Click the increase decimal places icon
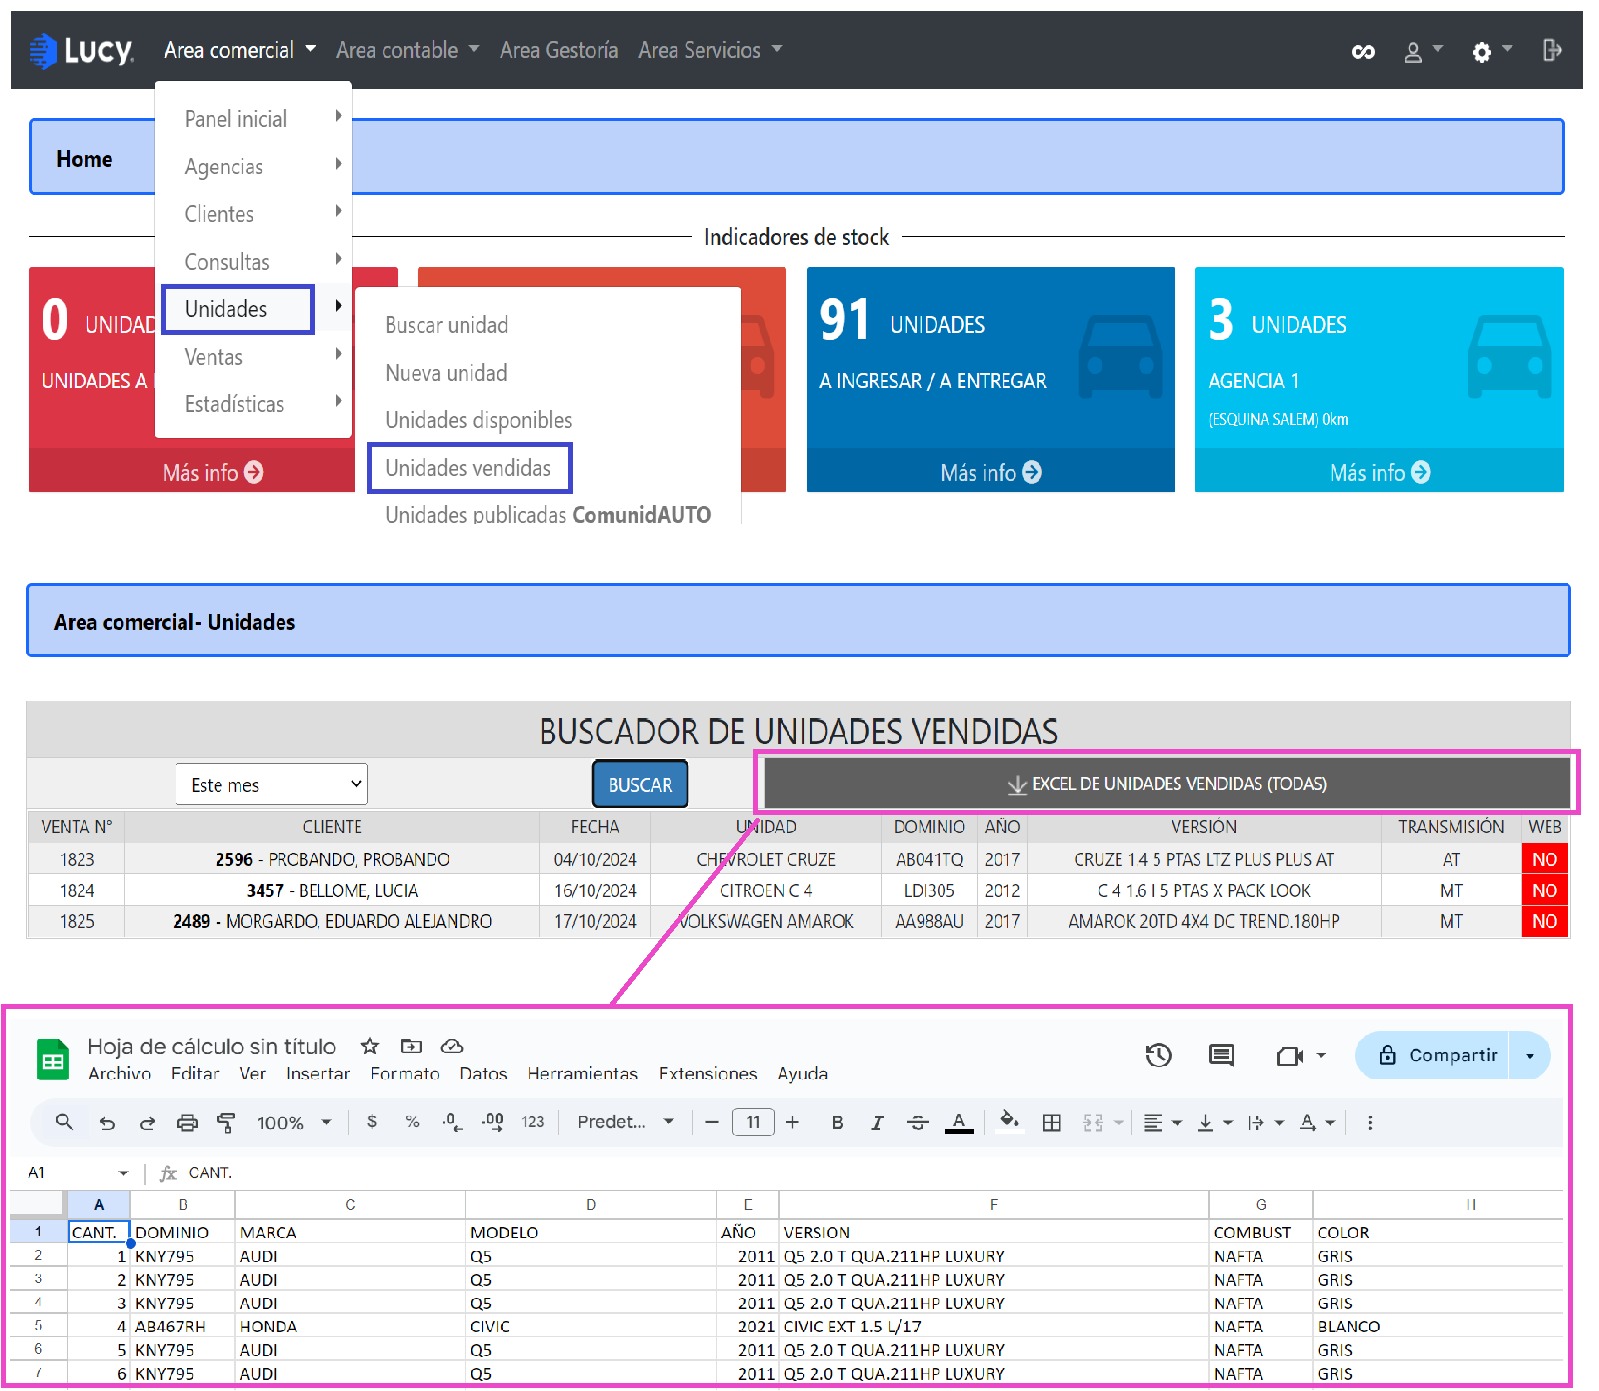This screenshot has width=1599, height=1391. pos(492,1122)
